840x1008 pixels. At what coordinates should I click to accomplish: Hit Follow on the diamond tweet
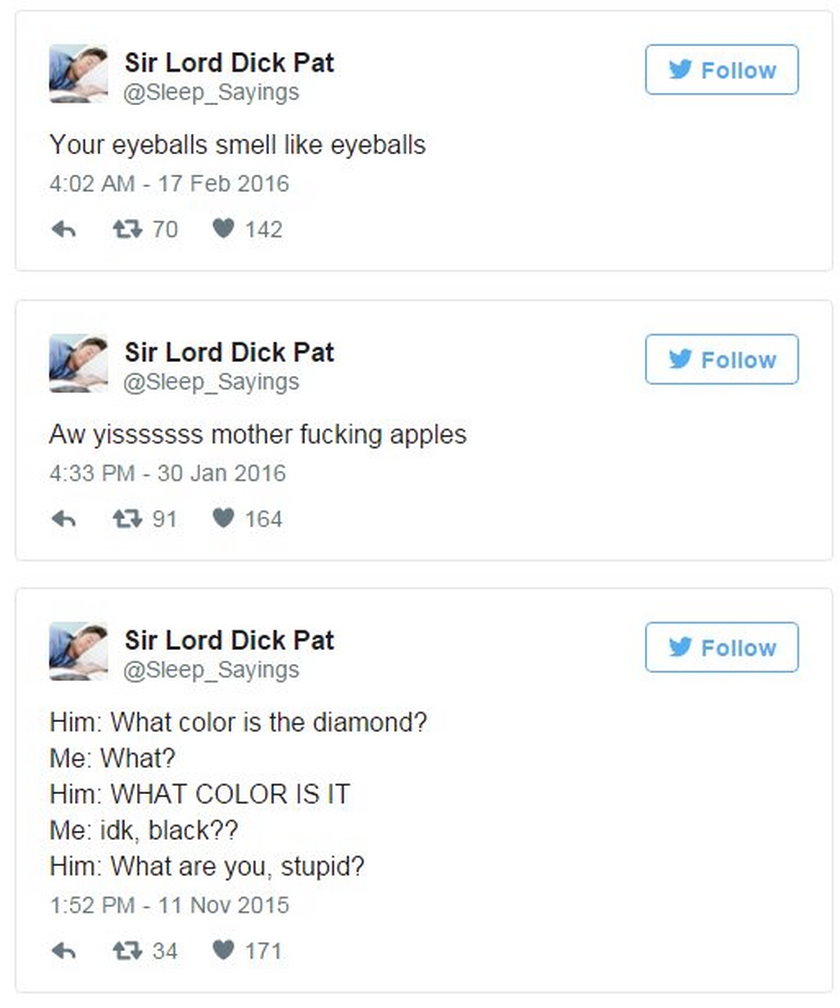pyautogui.click(x=721, y=648)
